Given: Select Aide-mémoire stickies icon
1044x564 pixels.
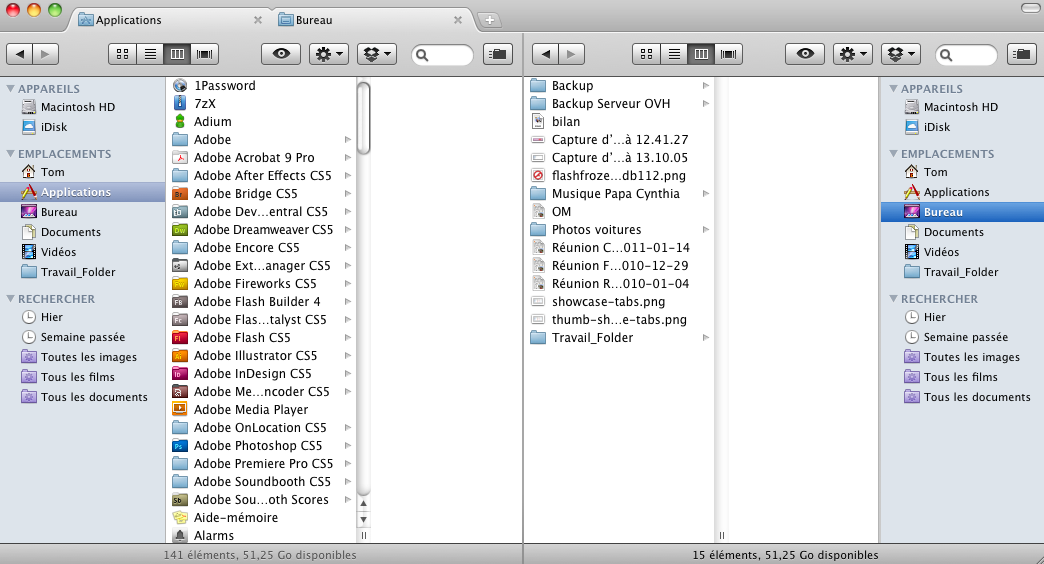Looking at the screenshot, I should tap(180, 517).
